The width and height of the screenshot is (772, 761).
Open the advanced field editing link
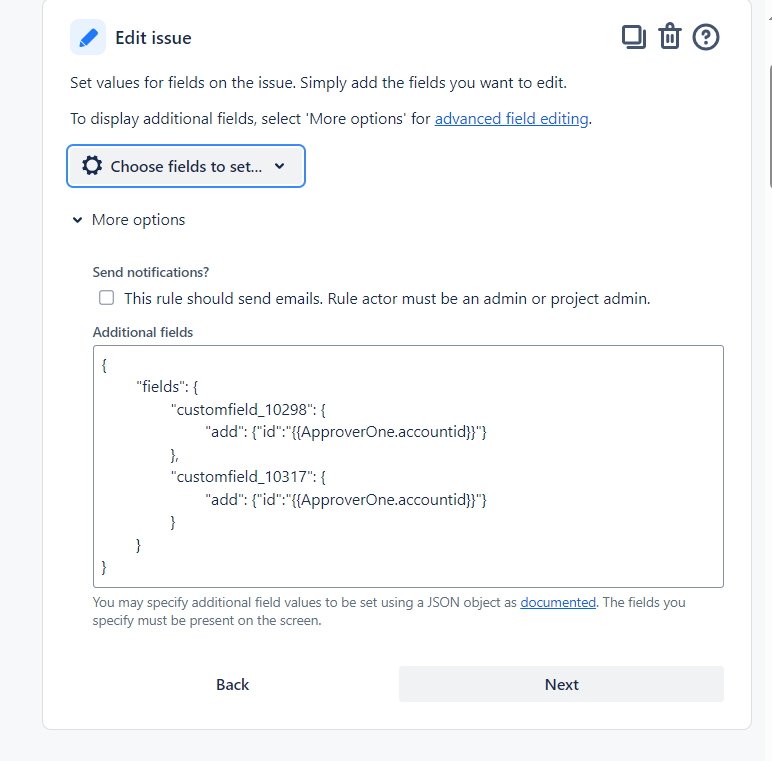pyautogui.click(x=512, y=119)
